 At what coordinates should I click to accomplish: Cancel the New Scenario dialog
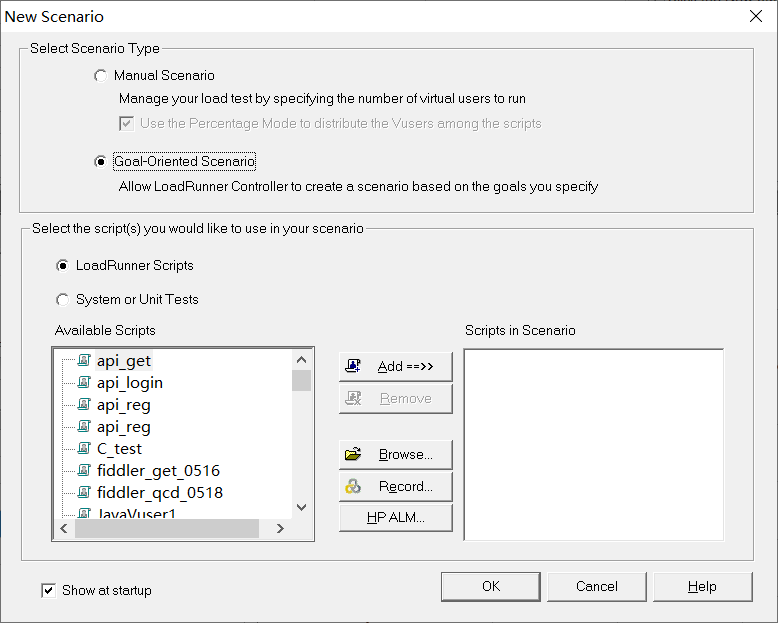[596, 587]
